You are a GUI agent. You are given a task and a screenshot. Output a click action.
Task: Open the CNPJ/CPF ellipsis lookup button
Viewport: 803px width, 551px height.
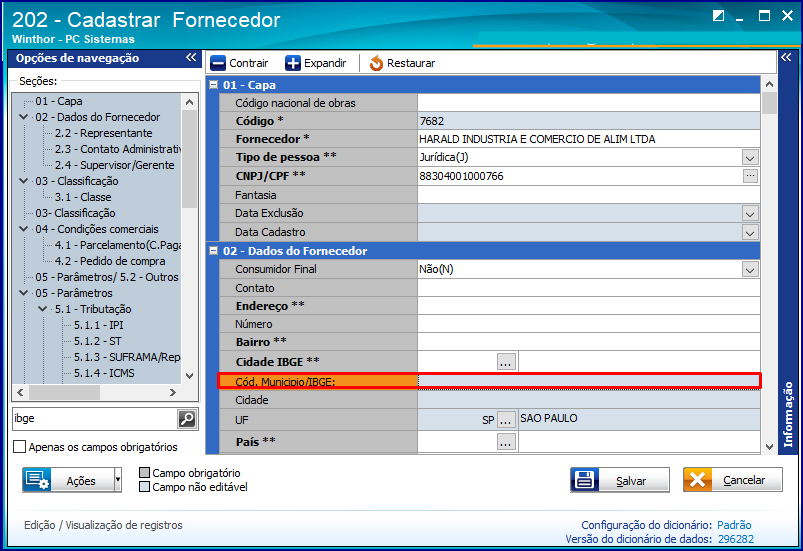[x=750, y=176]
